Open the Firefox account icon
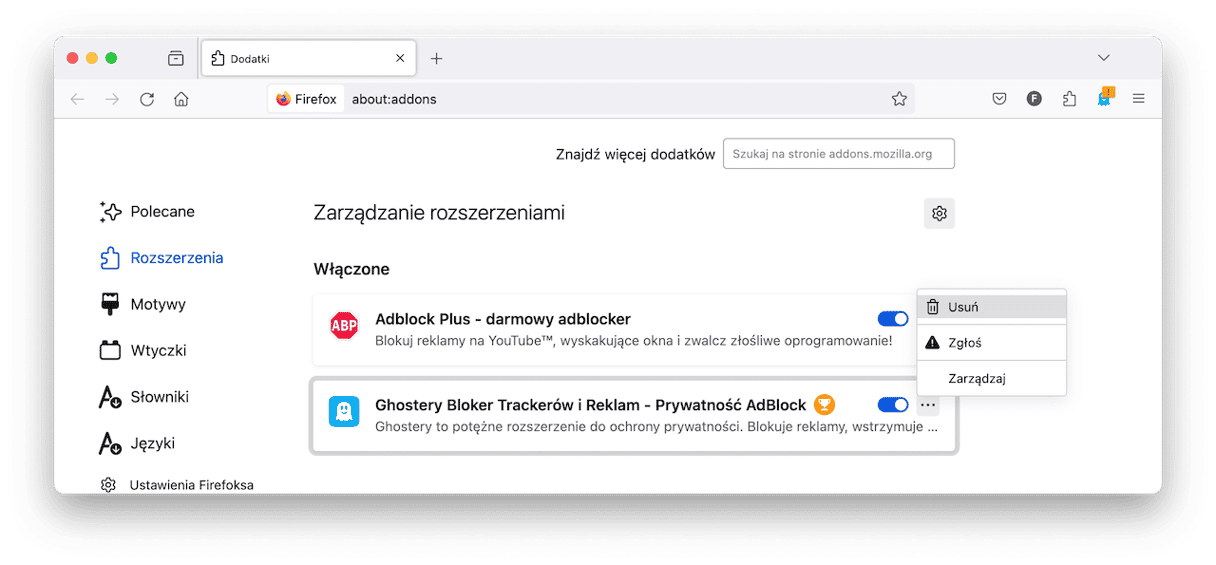 (x=1034, y=99)
